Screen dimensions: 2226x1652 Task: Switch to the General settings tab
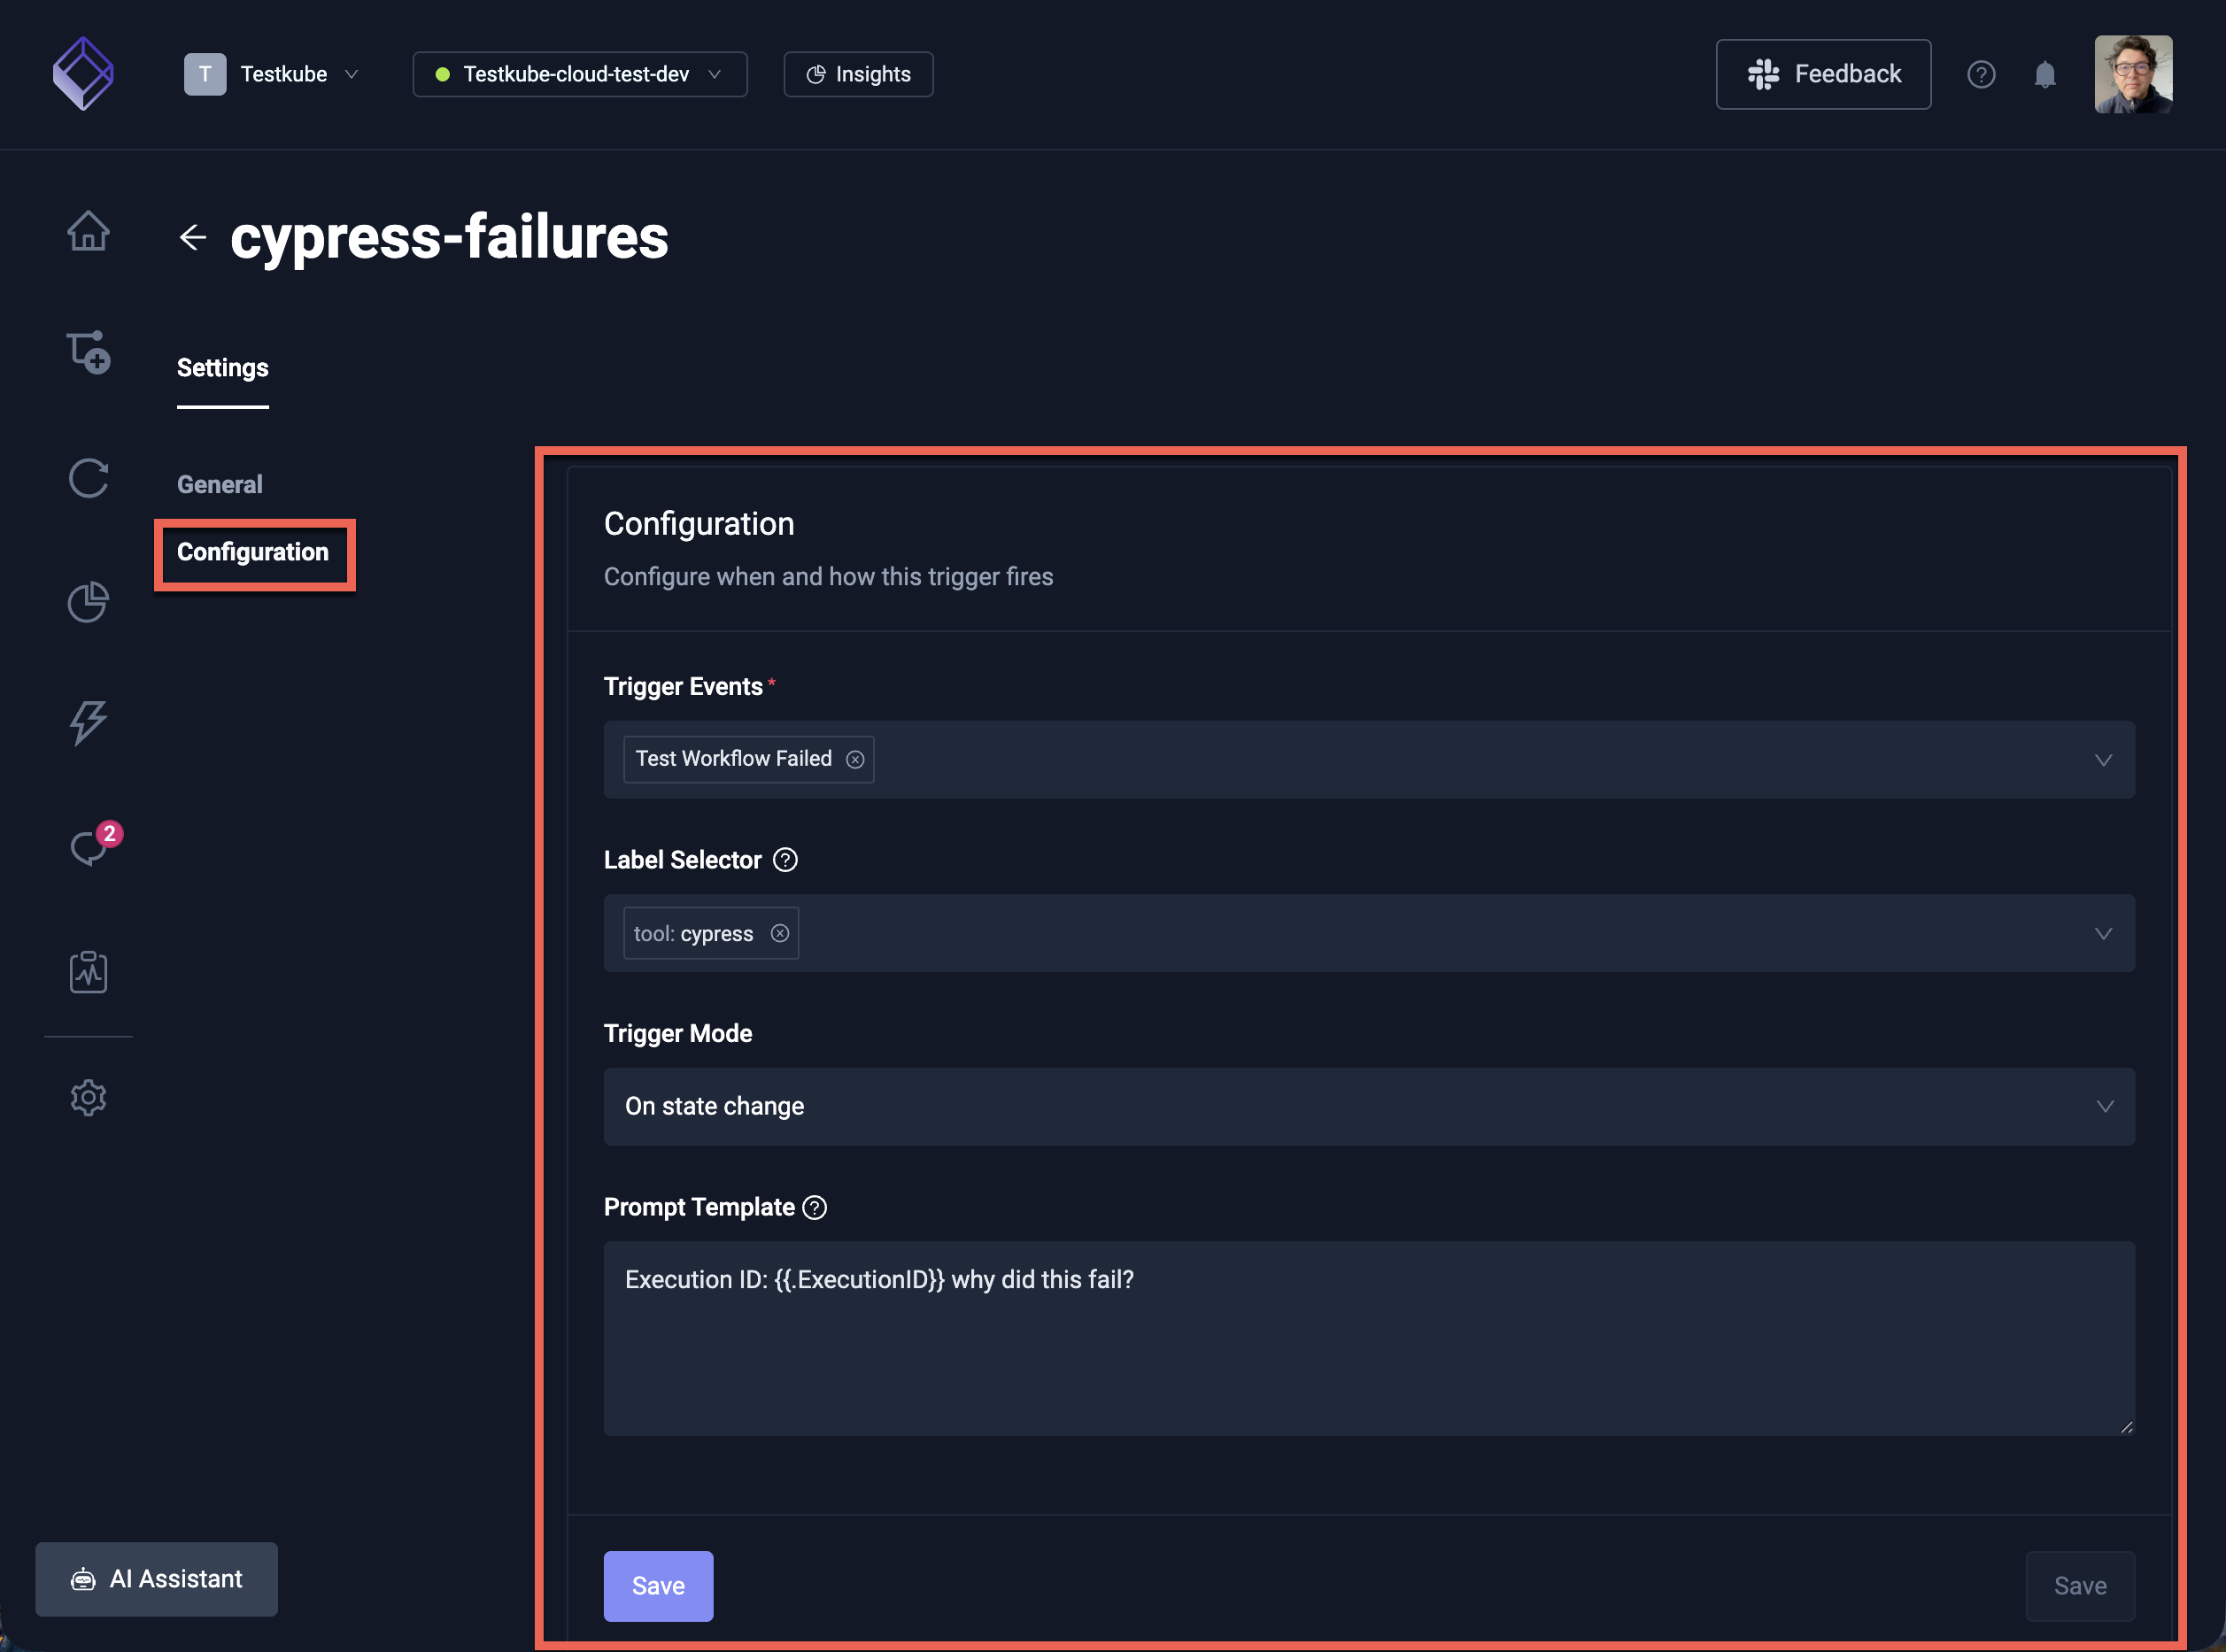(219, 484)
